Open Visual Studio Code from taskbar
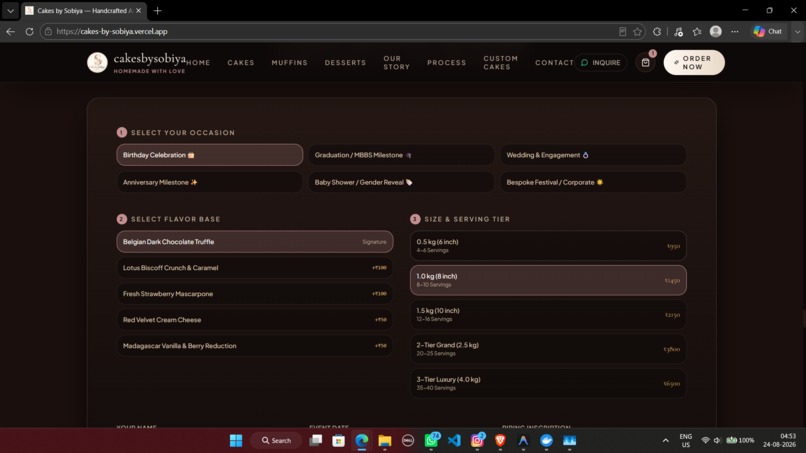 (x=454, y=441)
